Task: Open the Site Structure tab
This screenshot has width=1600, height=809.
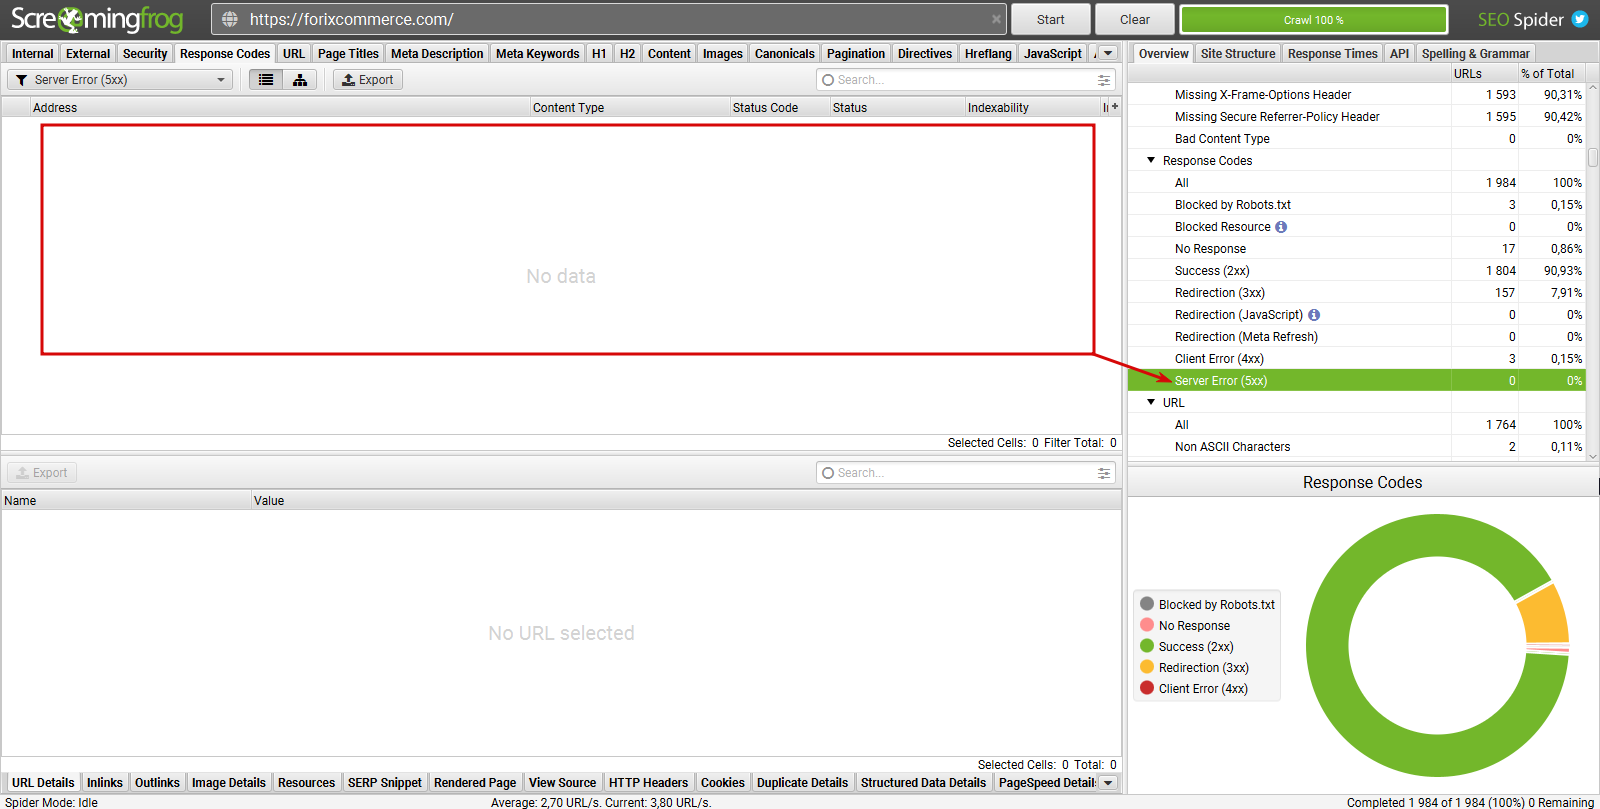Action: (x=1238, y=54)
